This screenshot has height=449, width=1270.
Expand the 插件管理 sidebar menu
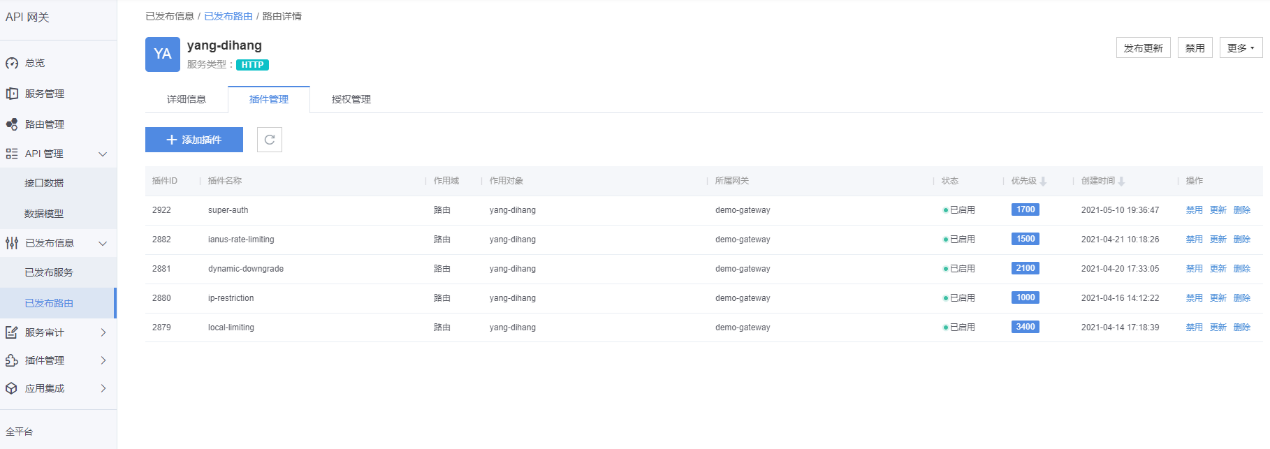point(102,360)
